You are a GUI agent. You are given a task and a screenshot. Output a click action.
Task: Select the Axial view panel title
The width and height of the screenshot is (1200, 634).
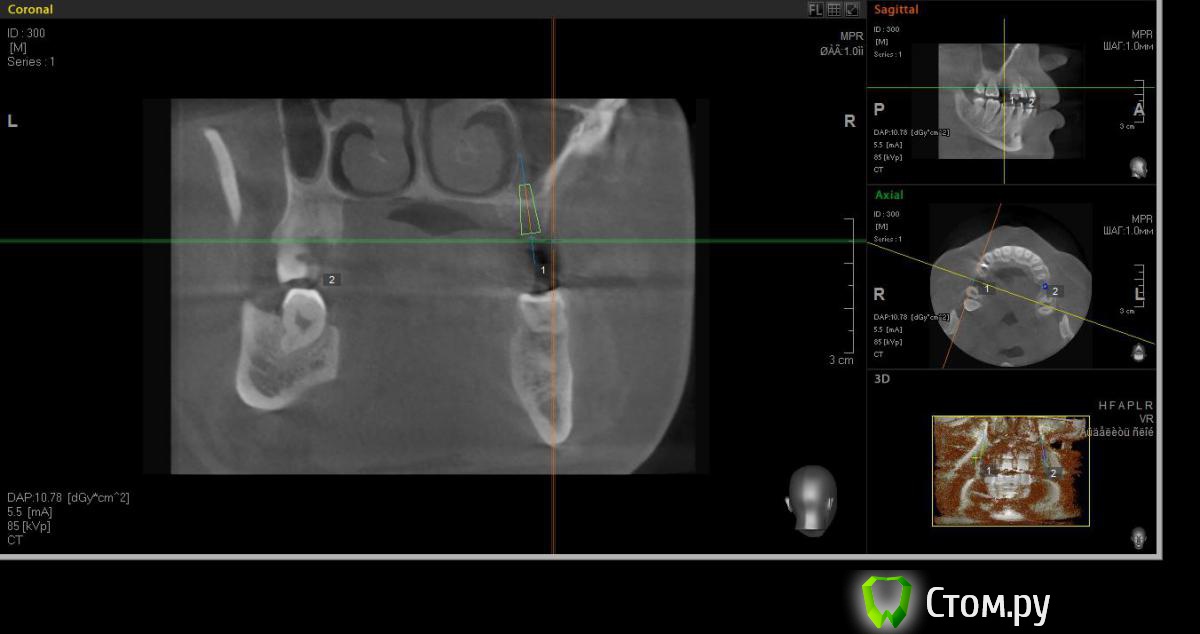tap(888, 195)
